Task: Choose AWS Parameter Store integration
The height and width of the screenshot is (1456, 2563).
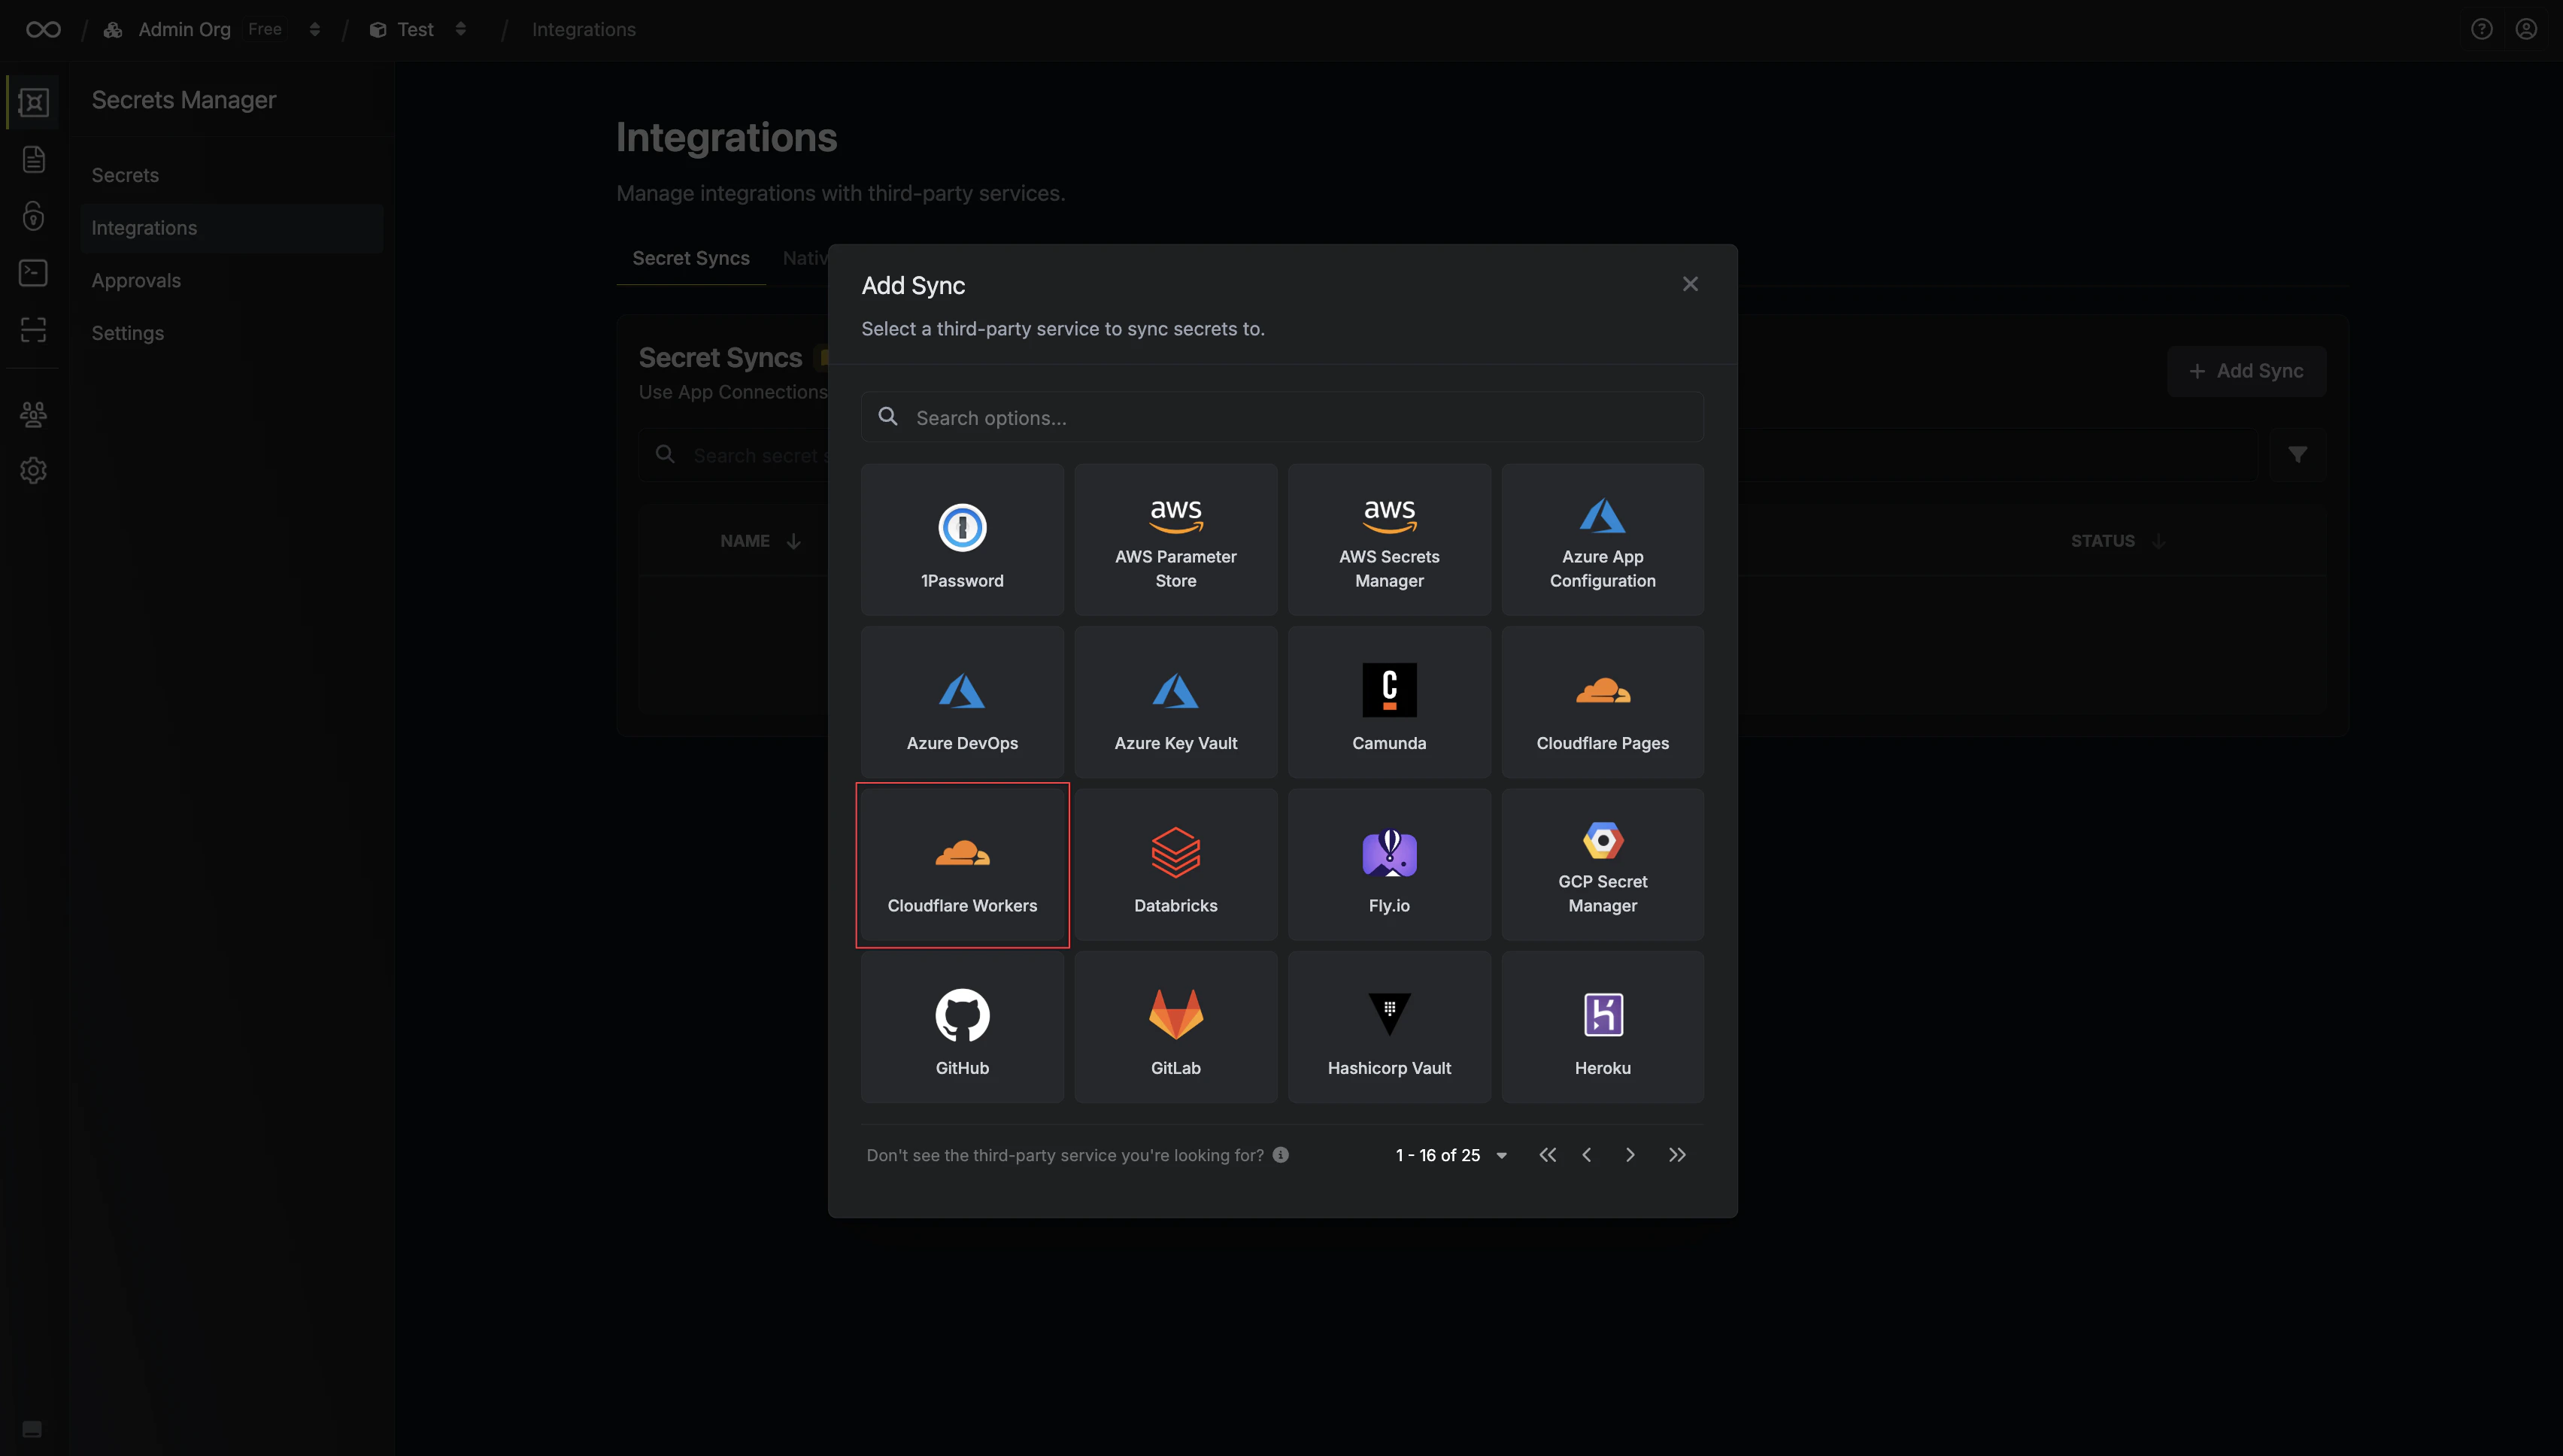Action: coord(1176,539)
